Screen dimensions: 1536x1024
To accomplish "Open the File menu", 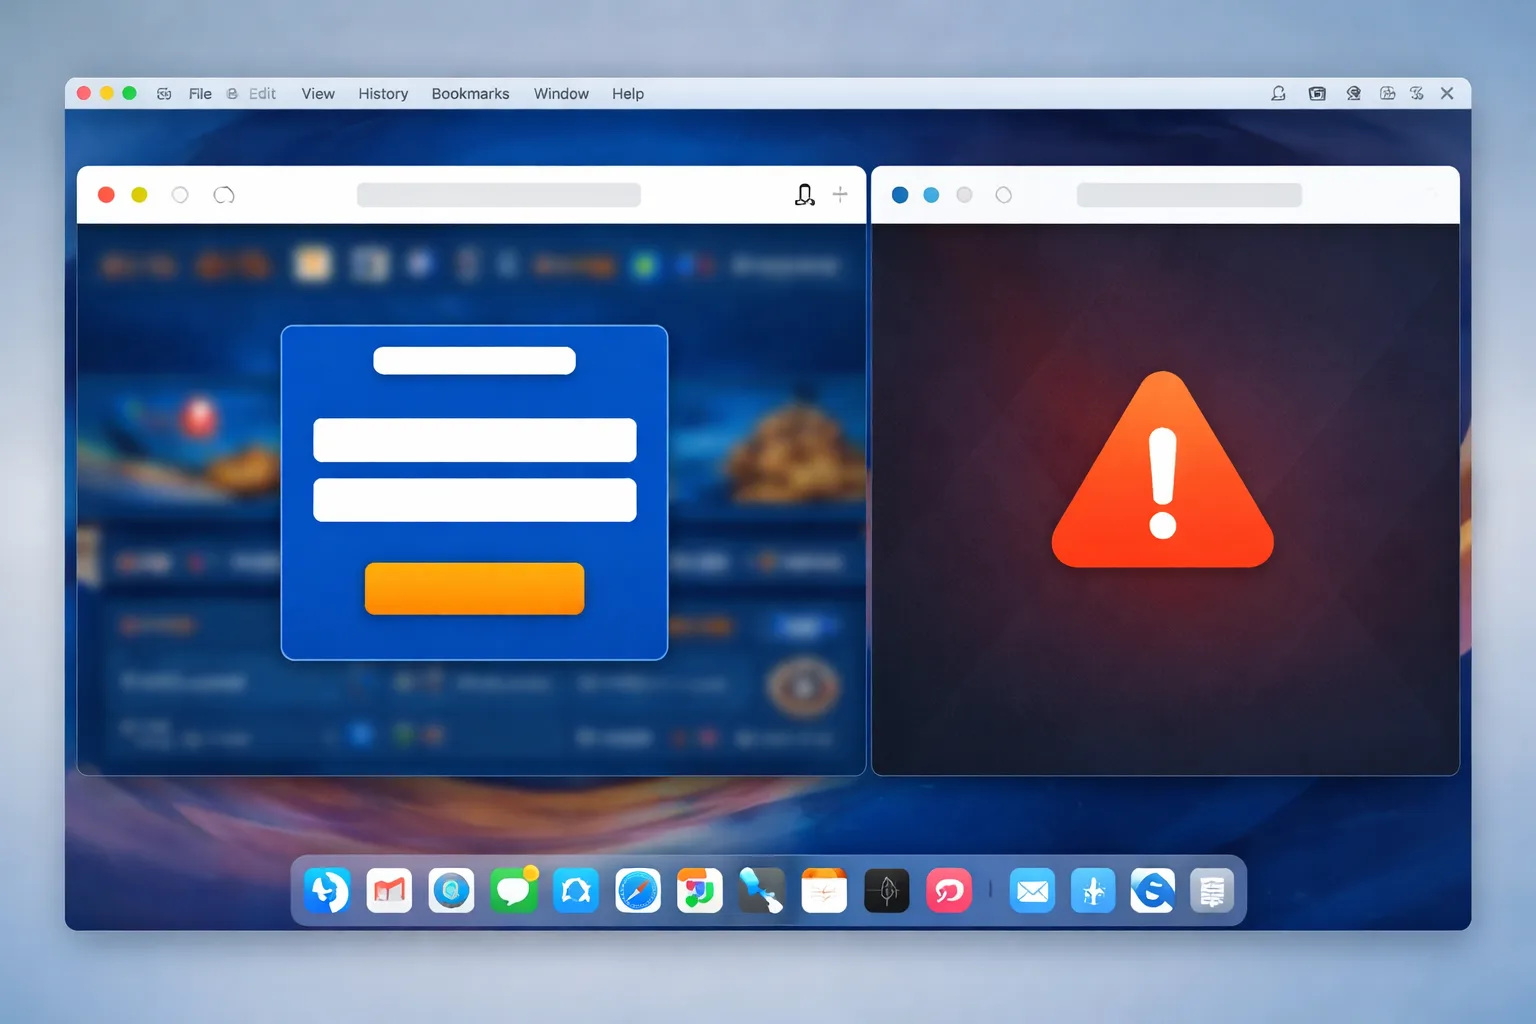I will pyautogui.click(x=200, y=94).
